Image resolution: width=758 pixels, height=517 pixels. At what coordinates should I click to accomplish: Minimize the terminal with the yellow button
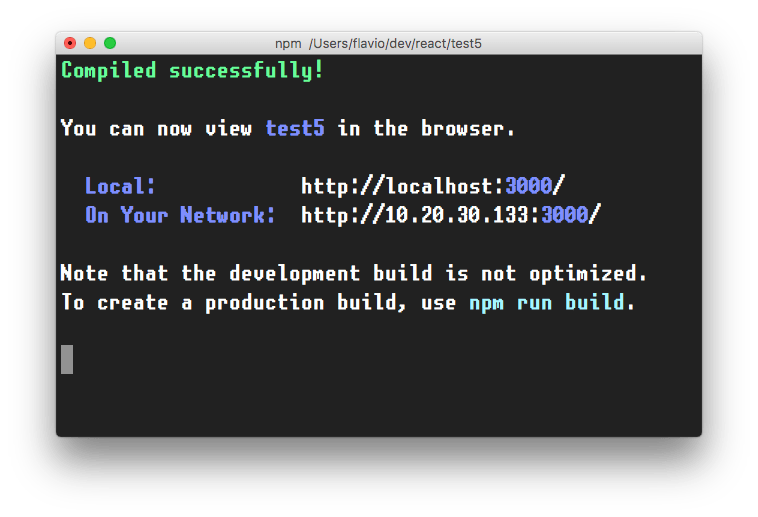90,43
